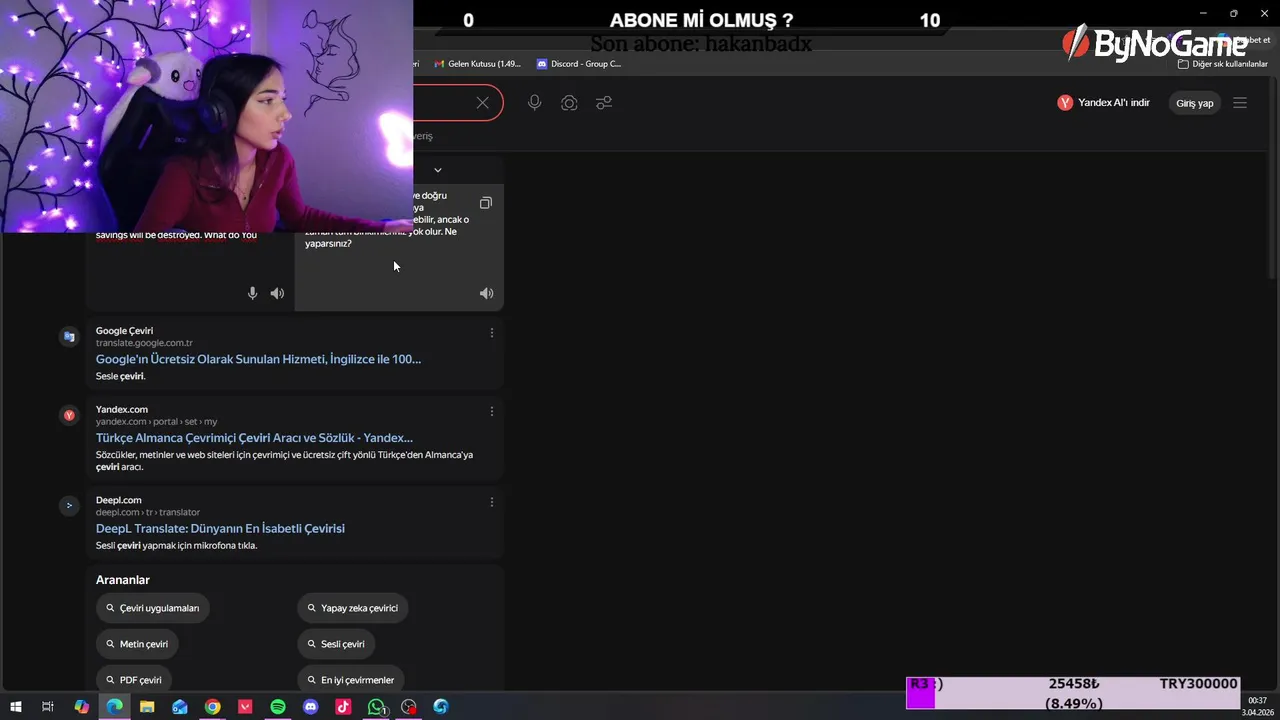Open OBS Studio from taskbar
The height and width of the screenshot is (720, 1280).
click(408, 707)
